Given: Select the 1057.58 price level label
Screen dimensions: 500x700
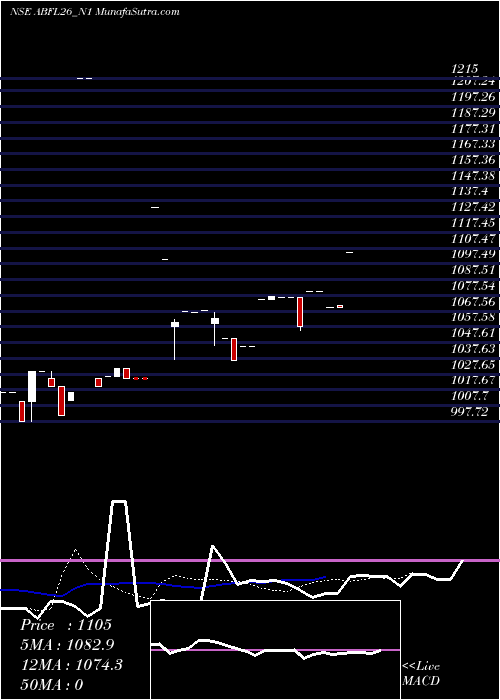Looking at the screenshot, I should [x=473, y=317].
